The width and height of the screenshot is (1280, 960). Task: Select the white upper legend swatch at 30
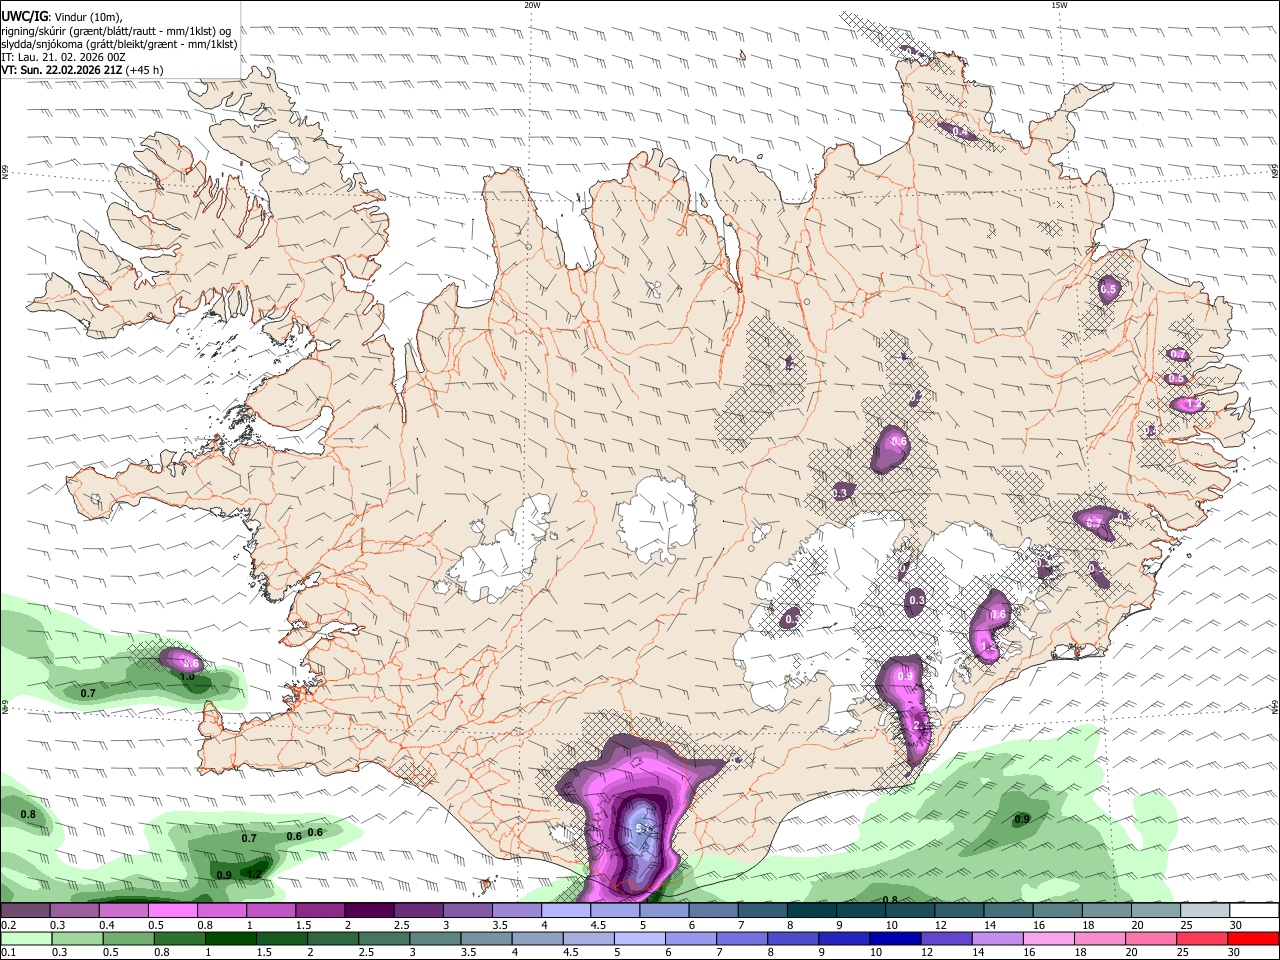(1254, 911)
